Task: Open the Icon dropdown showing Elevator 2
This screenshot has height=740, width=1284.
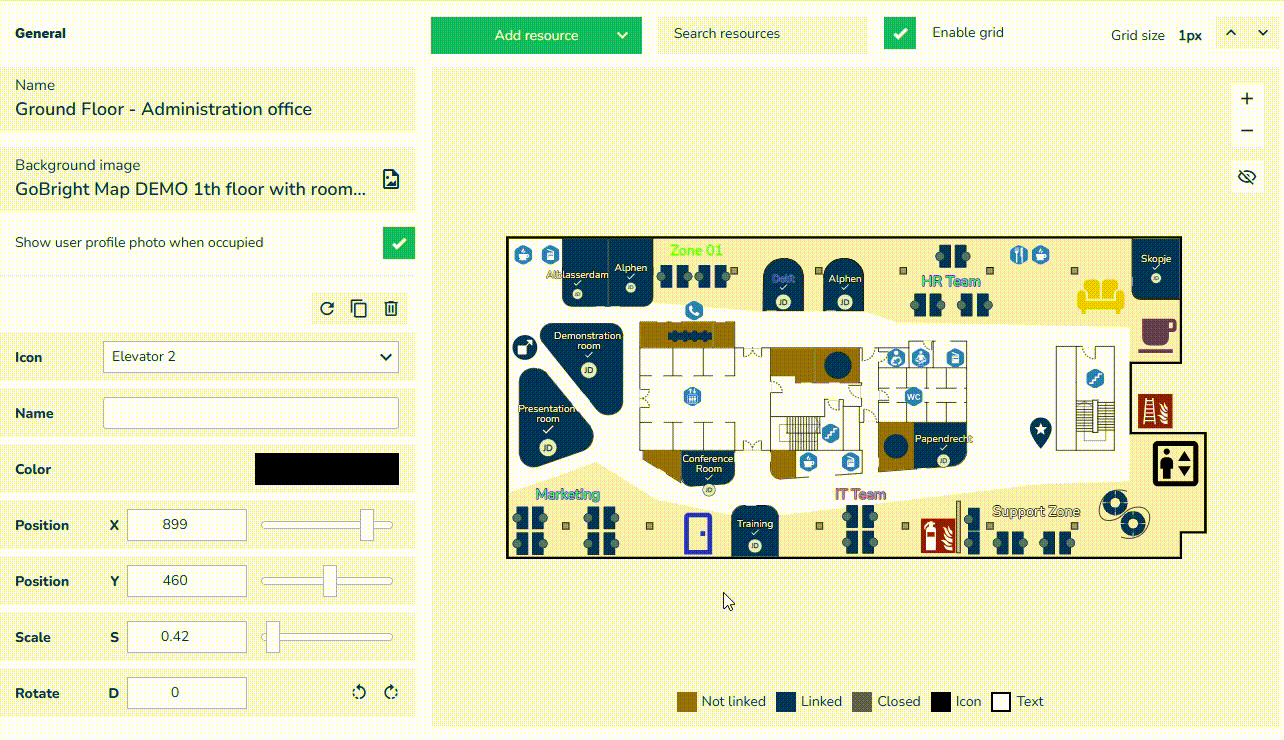Action: (250, 357)
